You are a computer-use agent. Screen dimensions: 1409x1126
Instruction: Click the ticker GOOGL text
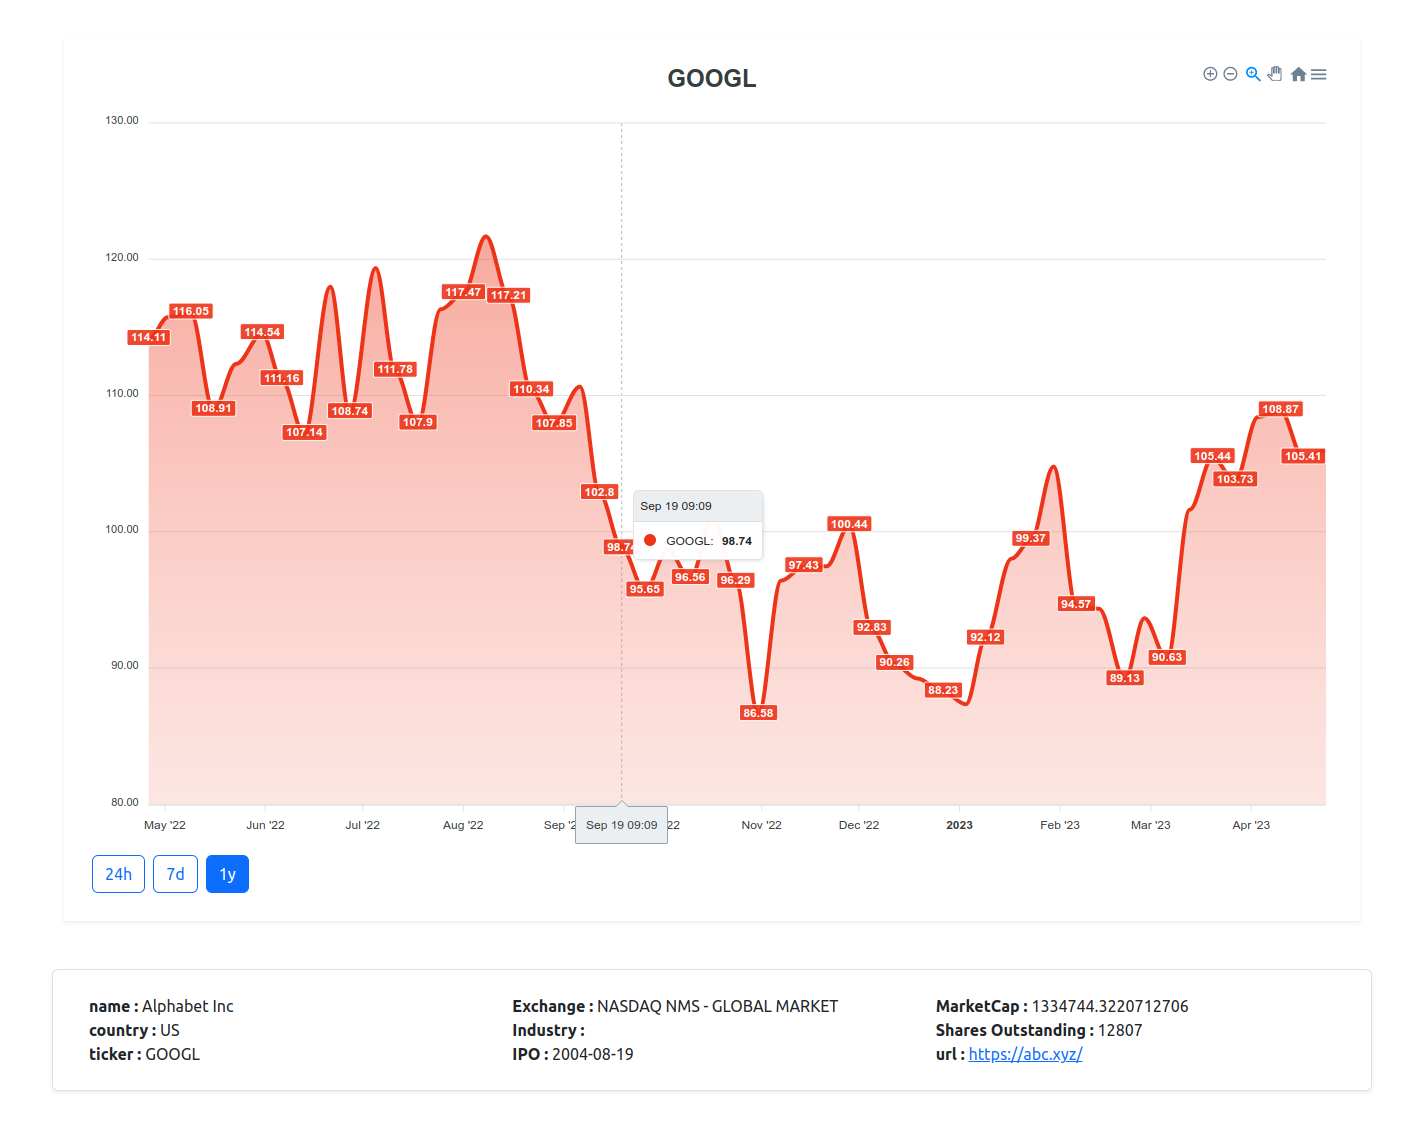[x=173, y=1054]
